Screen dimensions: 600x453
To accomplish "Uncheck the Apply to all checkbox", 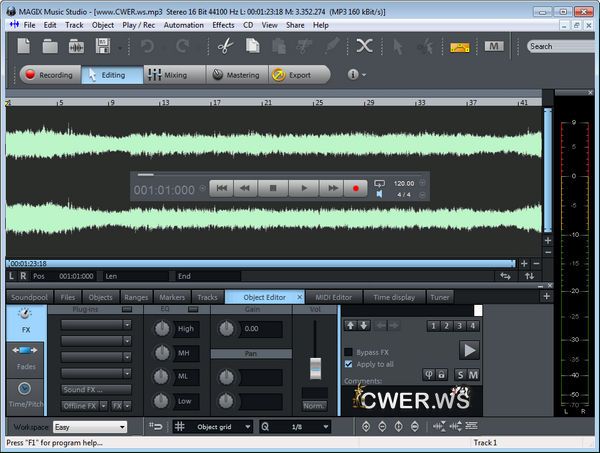I will point(348,364).
